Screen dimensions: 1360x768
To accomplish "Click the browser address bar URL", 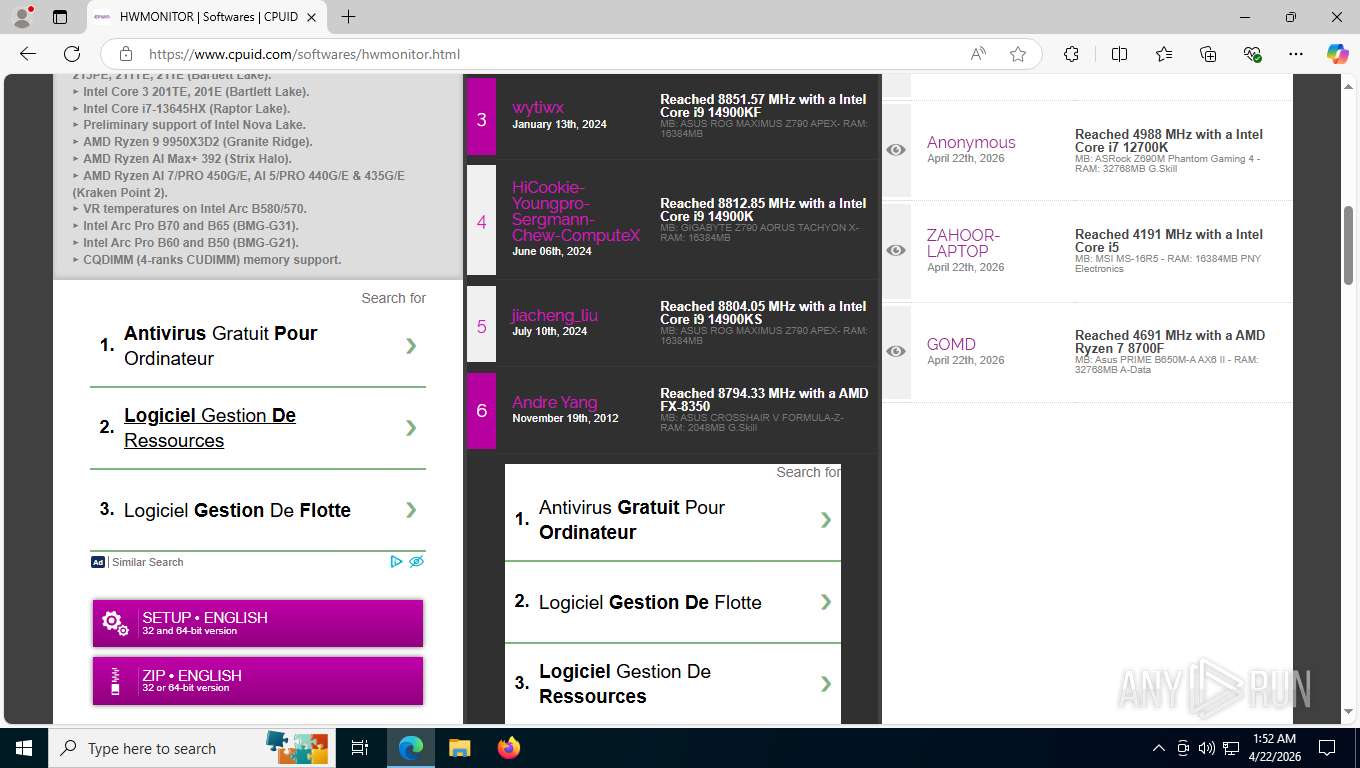I will tap(304, 54).
